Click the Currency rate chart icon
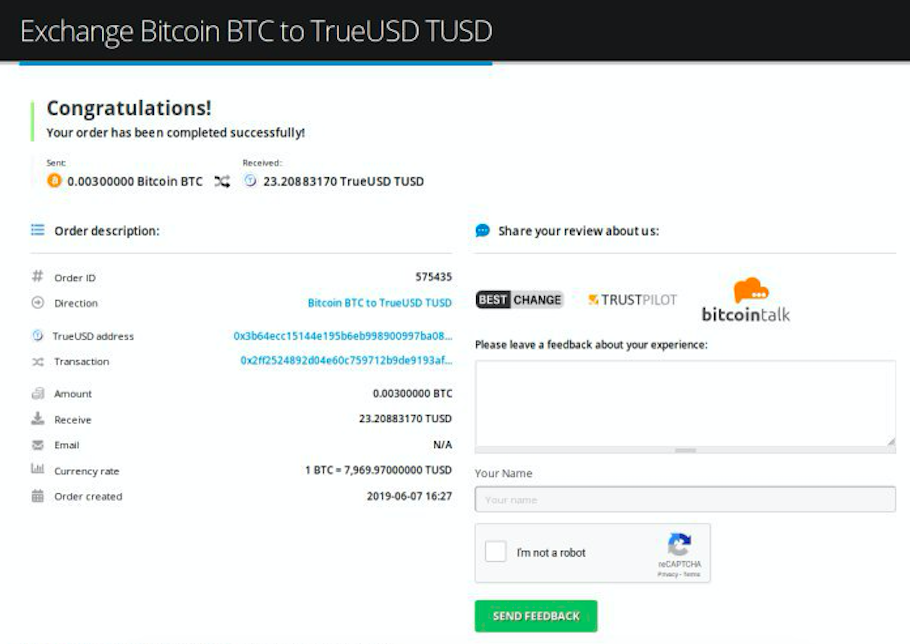This screenshot has width=910, height=644. coord(38,470)
